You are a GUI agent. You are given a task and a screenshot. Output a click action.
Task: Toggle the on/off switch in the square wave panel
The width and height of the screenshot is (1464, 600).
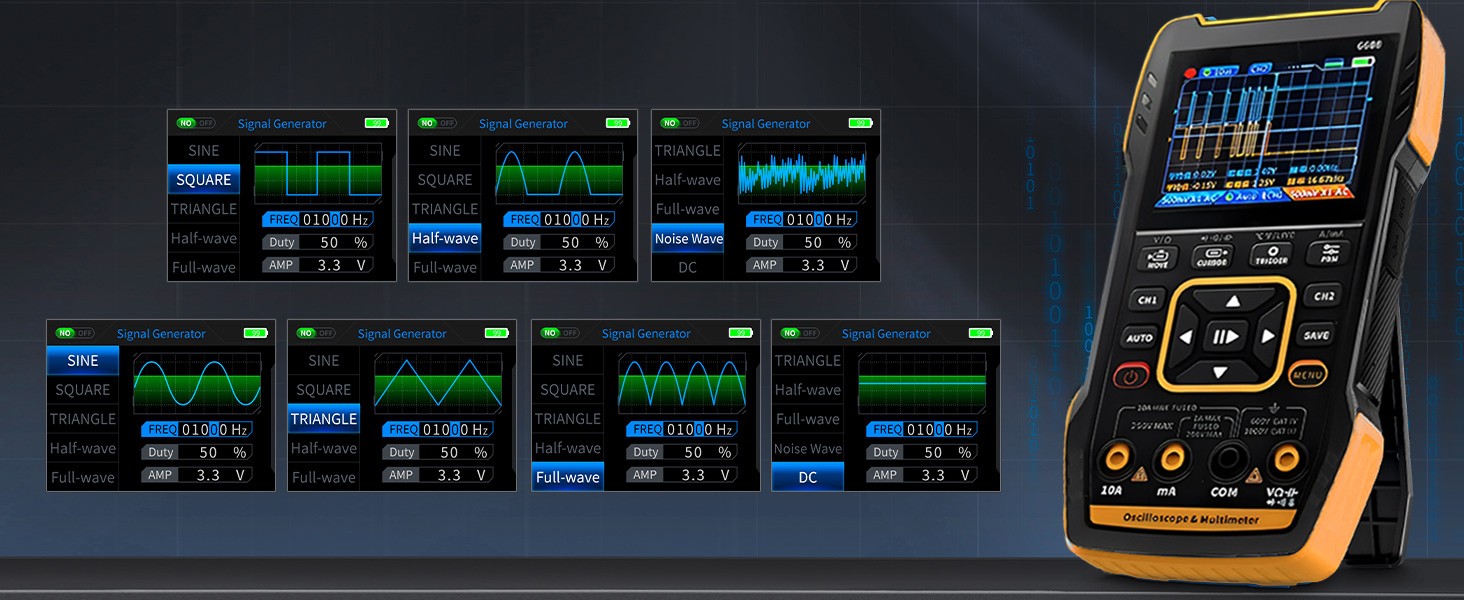tap(195, 123)
